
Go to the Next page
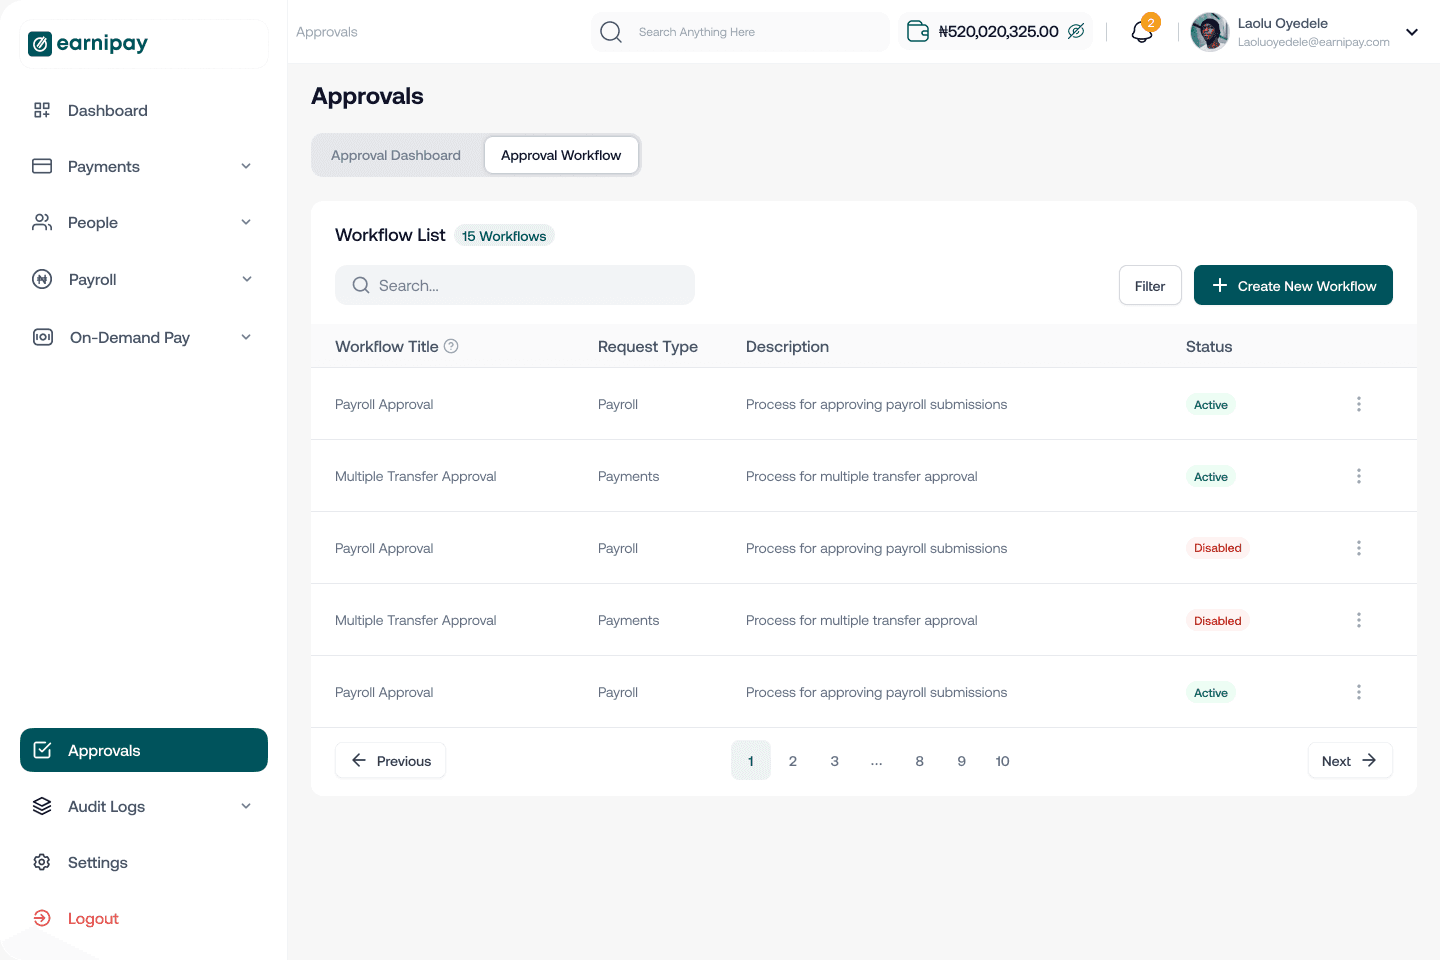point(1350,760)
